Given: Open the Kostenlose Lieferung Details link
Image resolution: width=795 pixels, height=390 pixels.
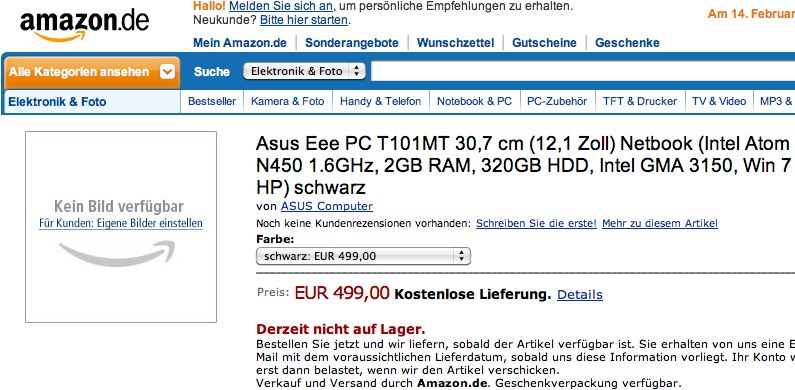Looking at the screenshot, I should pos(580,295).
